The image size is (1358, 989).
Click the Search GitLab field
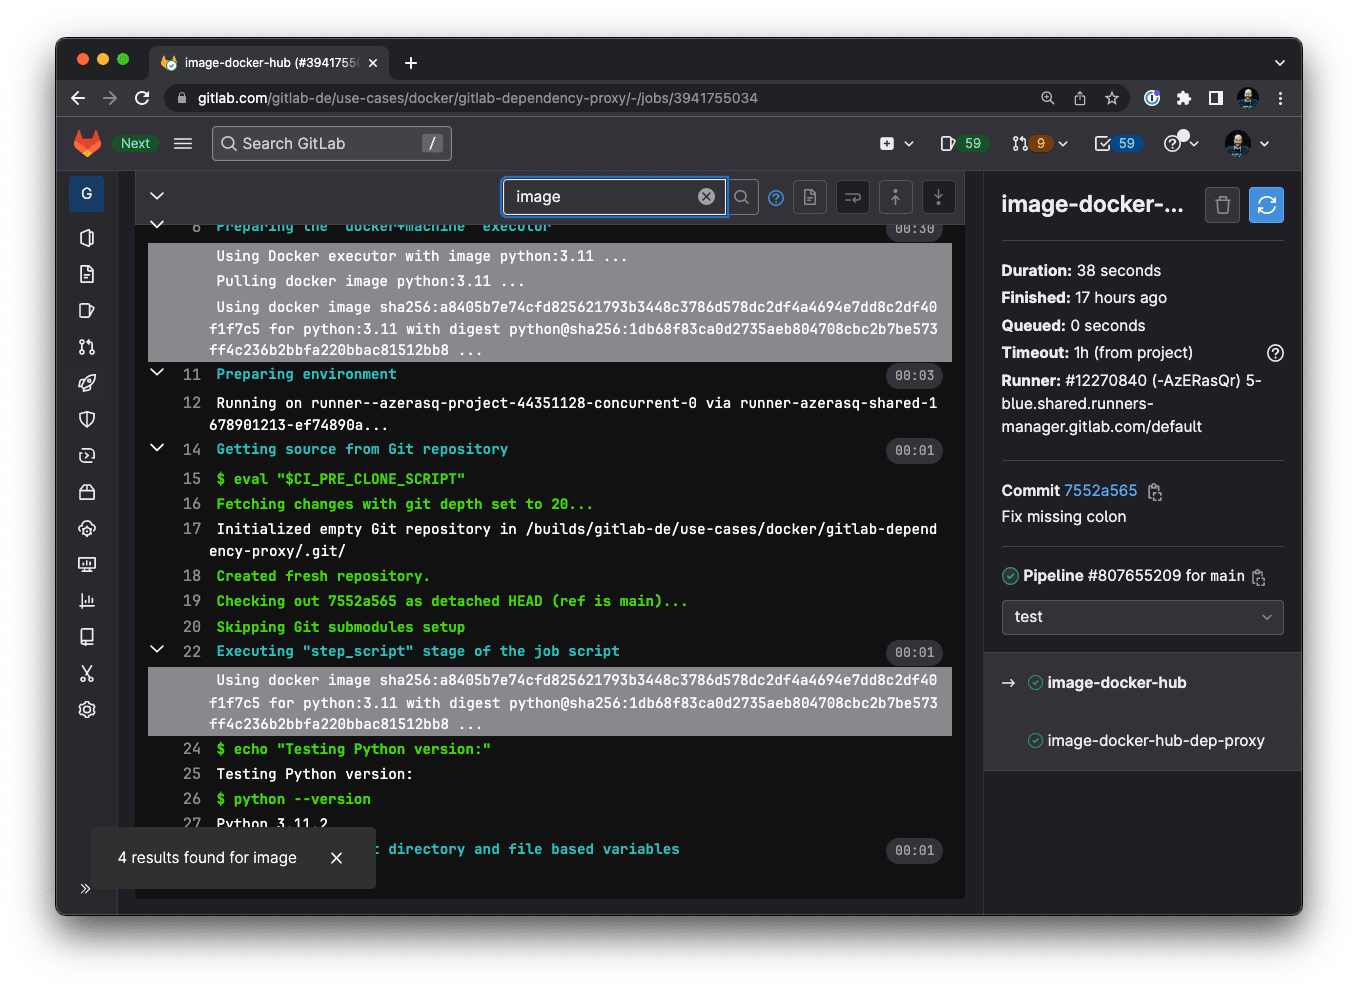point(332,143)
